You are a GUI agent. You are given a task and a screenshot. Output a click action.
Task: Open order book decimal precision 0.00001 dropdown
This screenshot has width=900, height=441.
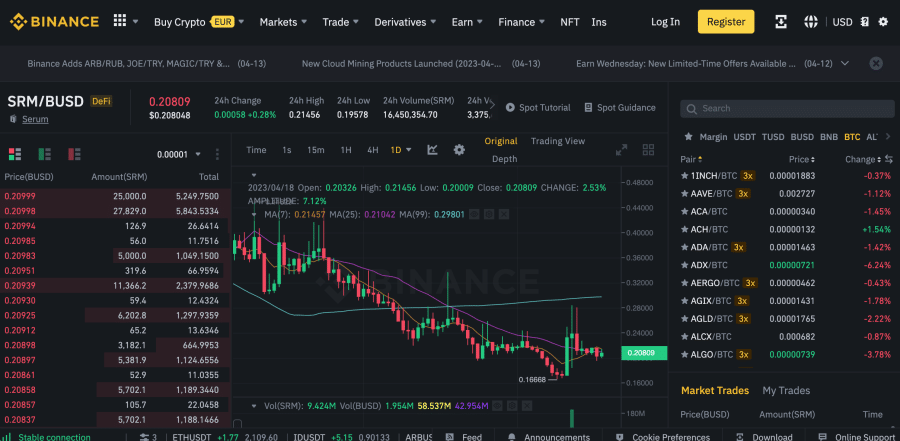pos(179,154)
